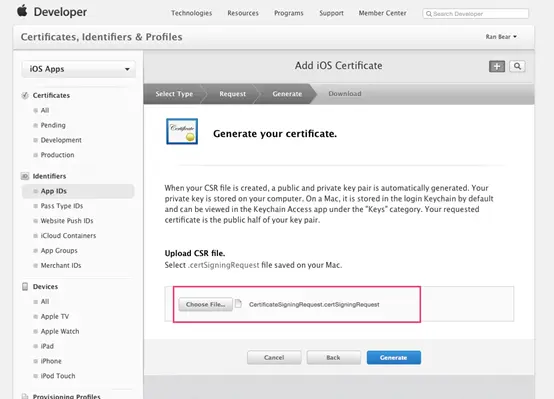The image size is (554, 399).
Task: Click the Upload CSR file heading
Action: (x=195, y=253)
